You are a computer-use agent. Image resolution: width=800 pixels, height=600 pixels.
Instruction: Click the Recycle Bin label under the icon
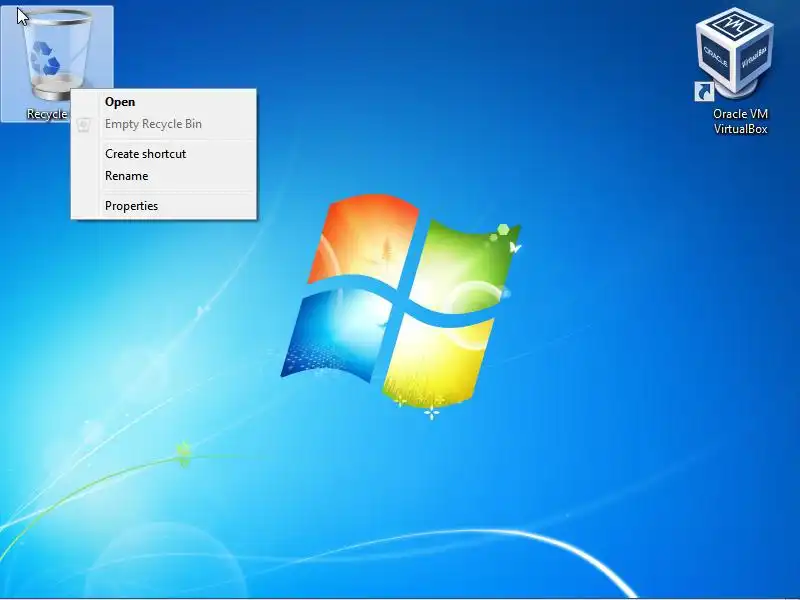tap(47, 114)
